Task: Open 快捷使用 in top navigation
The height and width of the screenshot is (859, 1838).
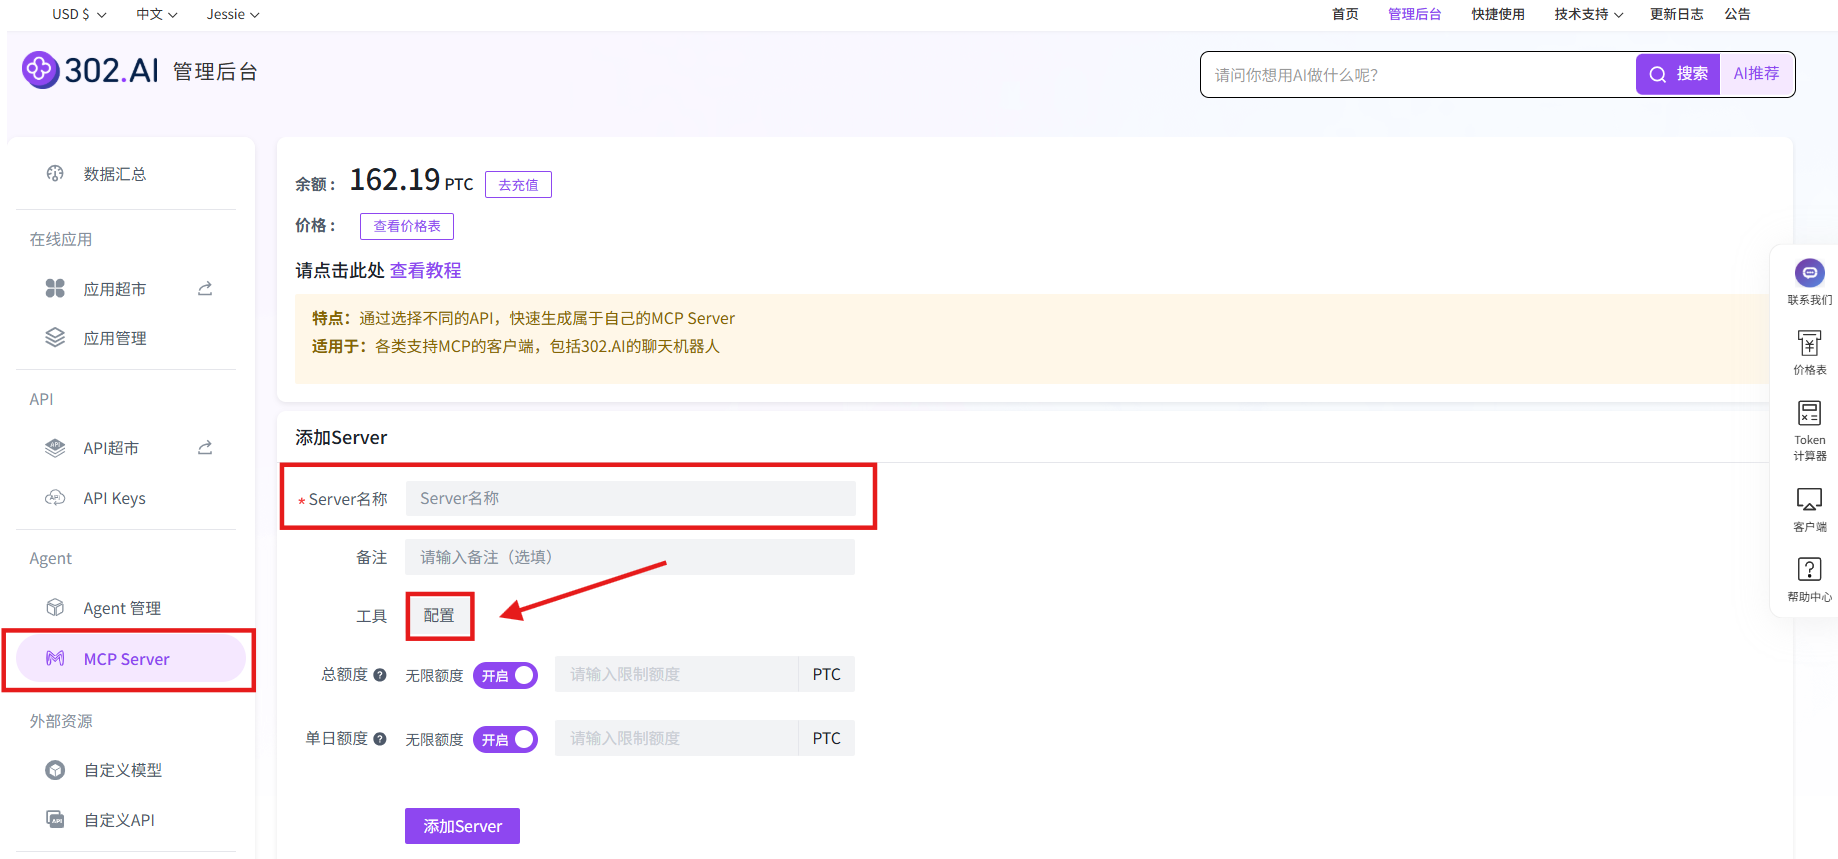Action: coord(1498,14)
